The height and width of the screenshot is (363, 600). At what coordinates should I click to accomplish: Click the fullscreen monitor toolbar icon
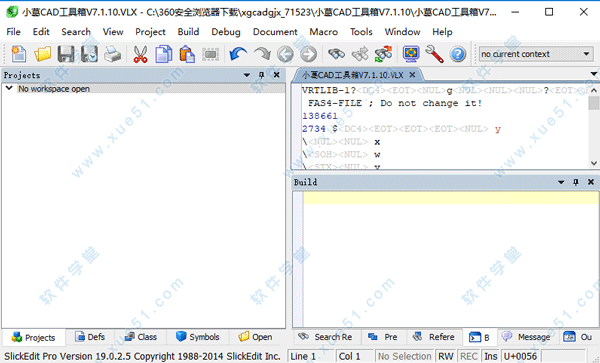click(411, 54)
